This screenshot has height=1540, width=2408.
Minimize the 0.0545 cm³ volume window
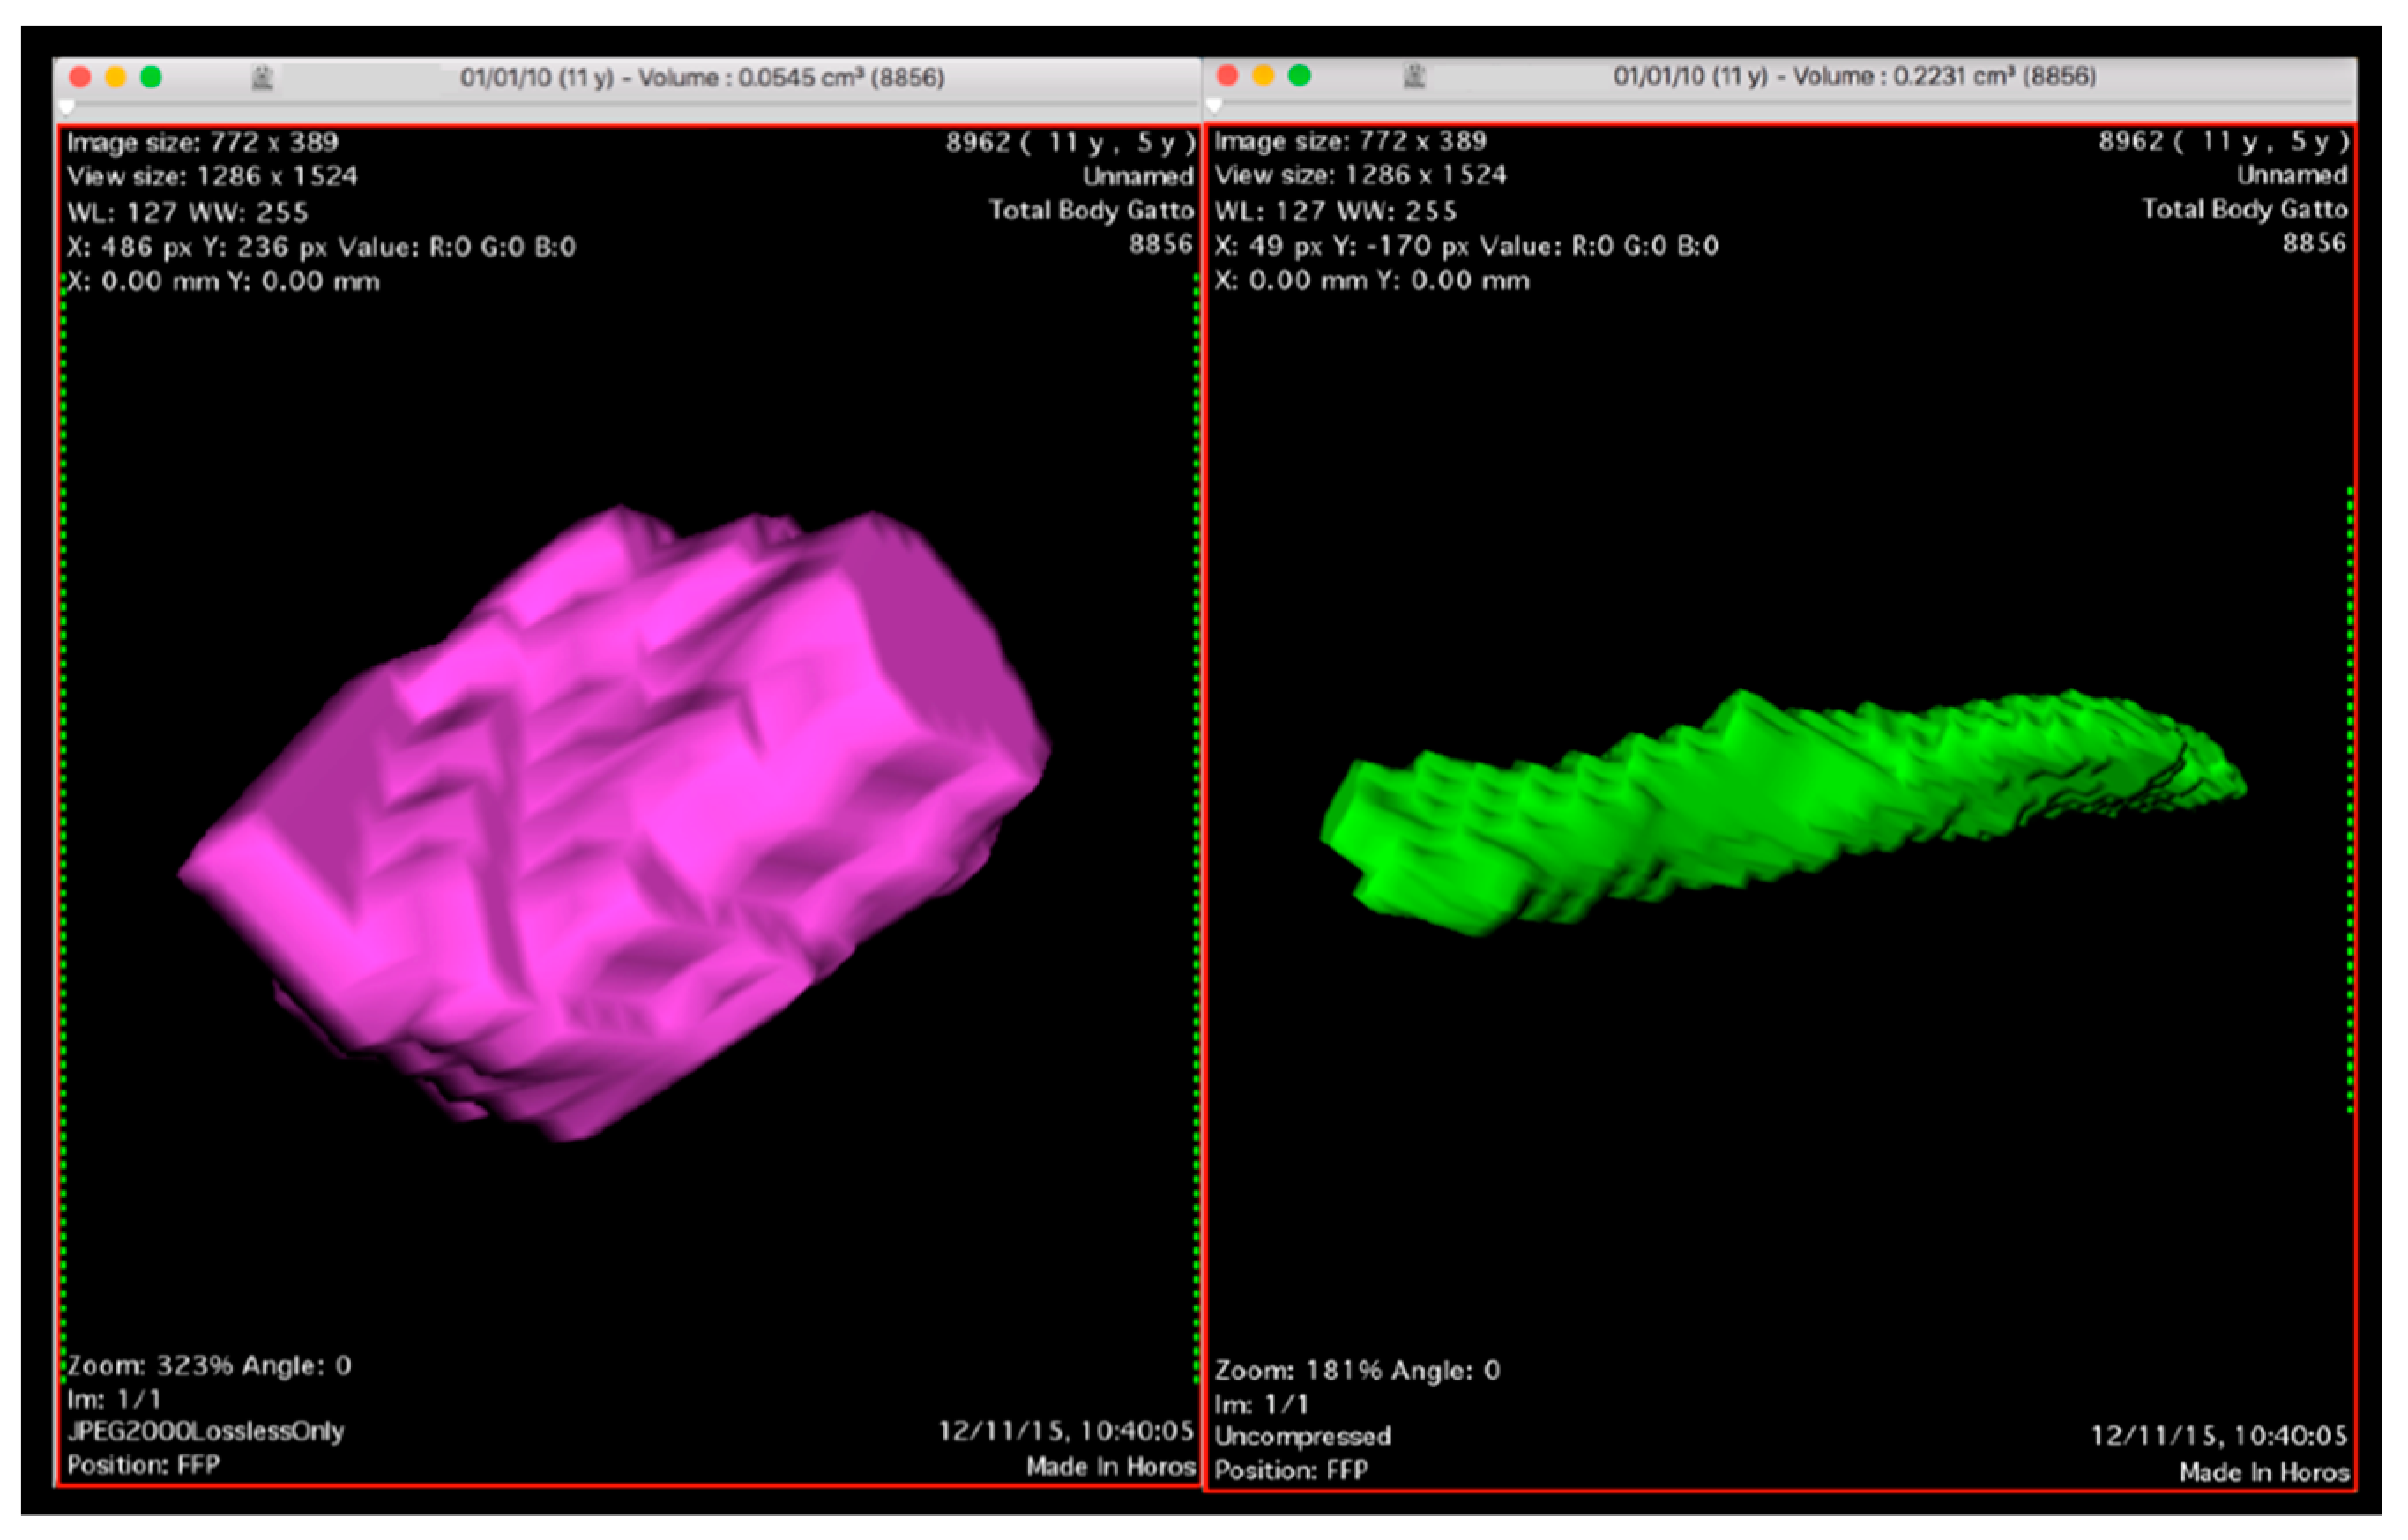116,77
